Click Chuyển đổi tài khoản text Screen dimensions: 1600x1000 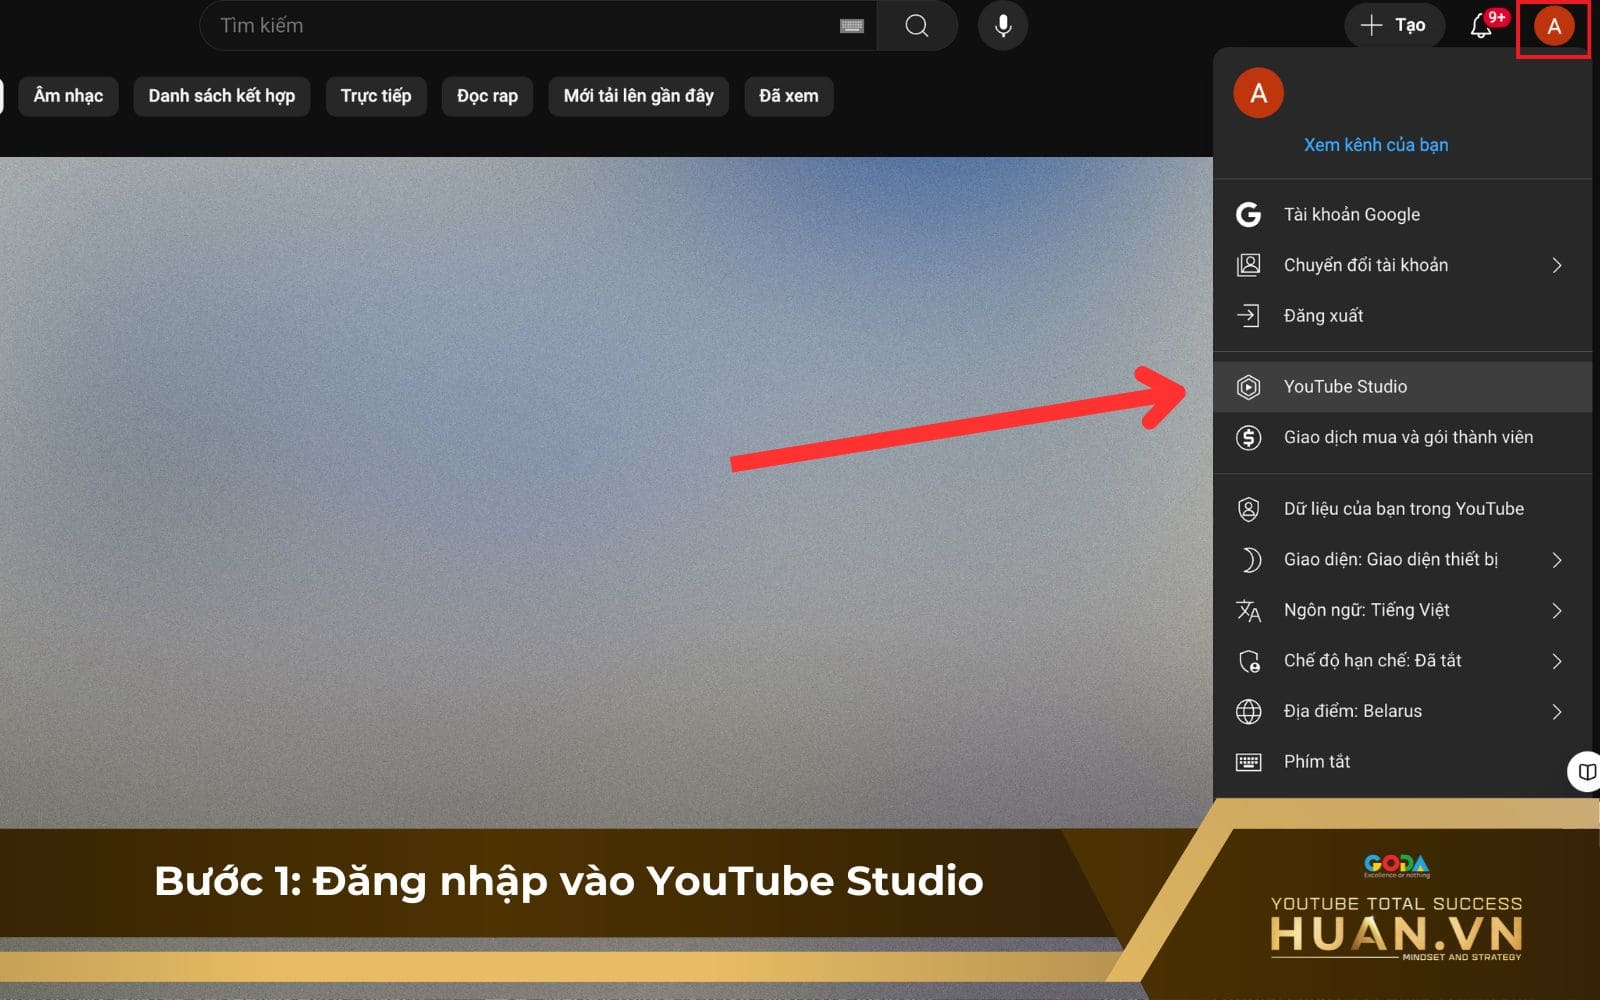[1366, 265]
